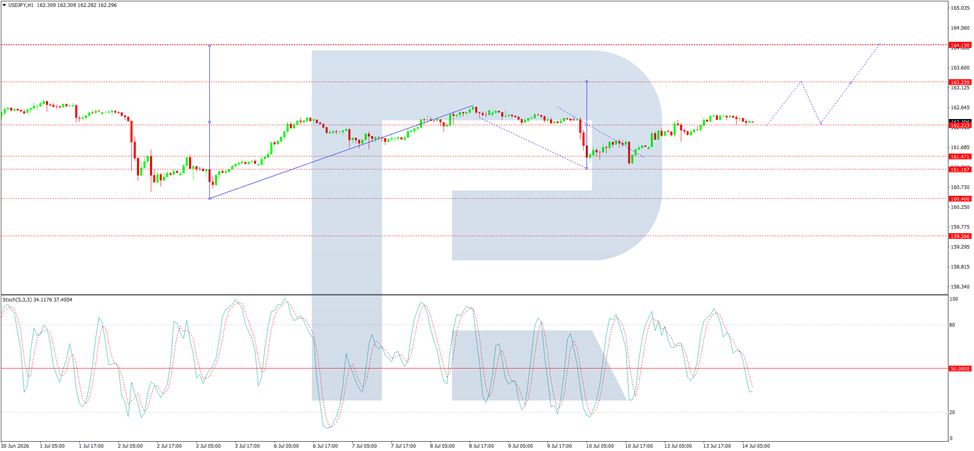Select the red 164.150 price level tag
This screenshot has height=451, width=974.
coord(960,45)
